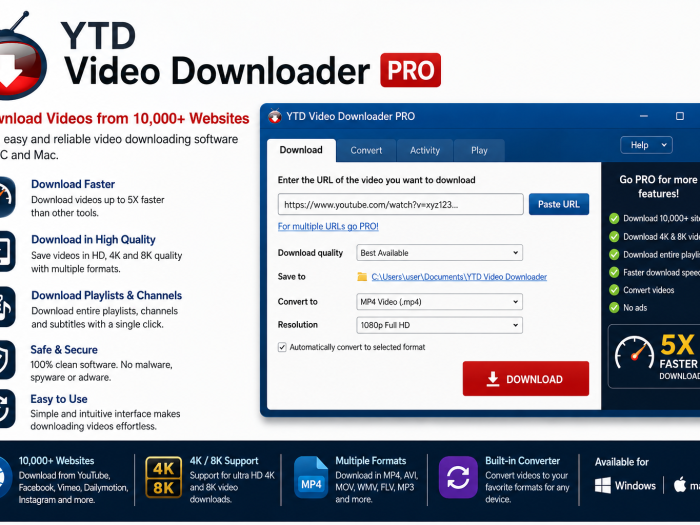Switch to the Convert tab
This screenshot has width=700, height=525.
point(366,150)
